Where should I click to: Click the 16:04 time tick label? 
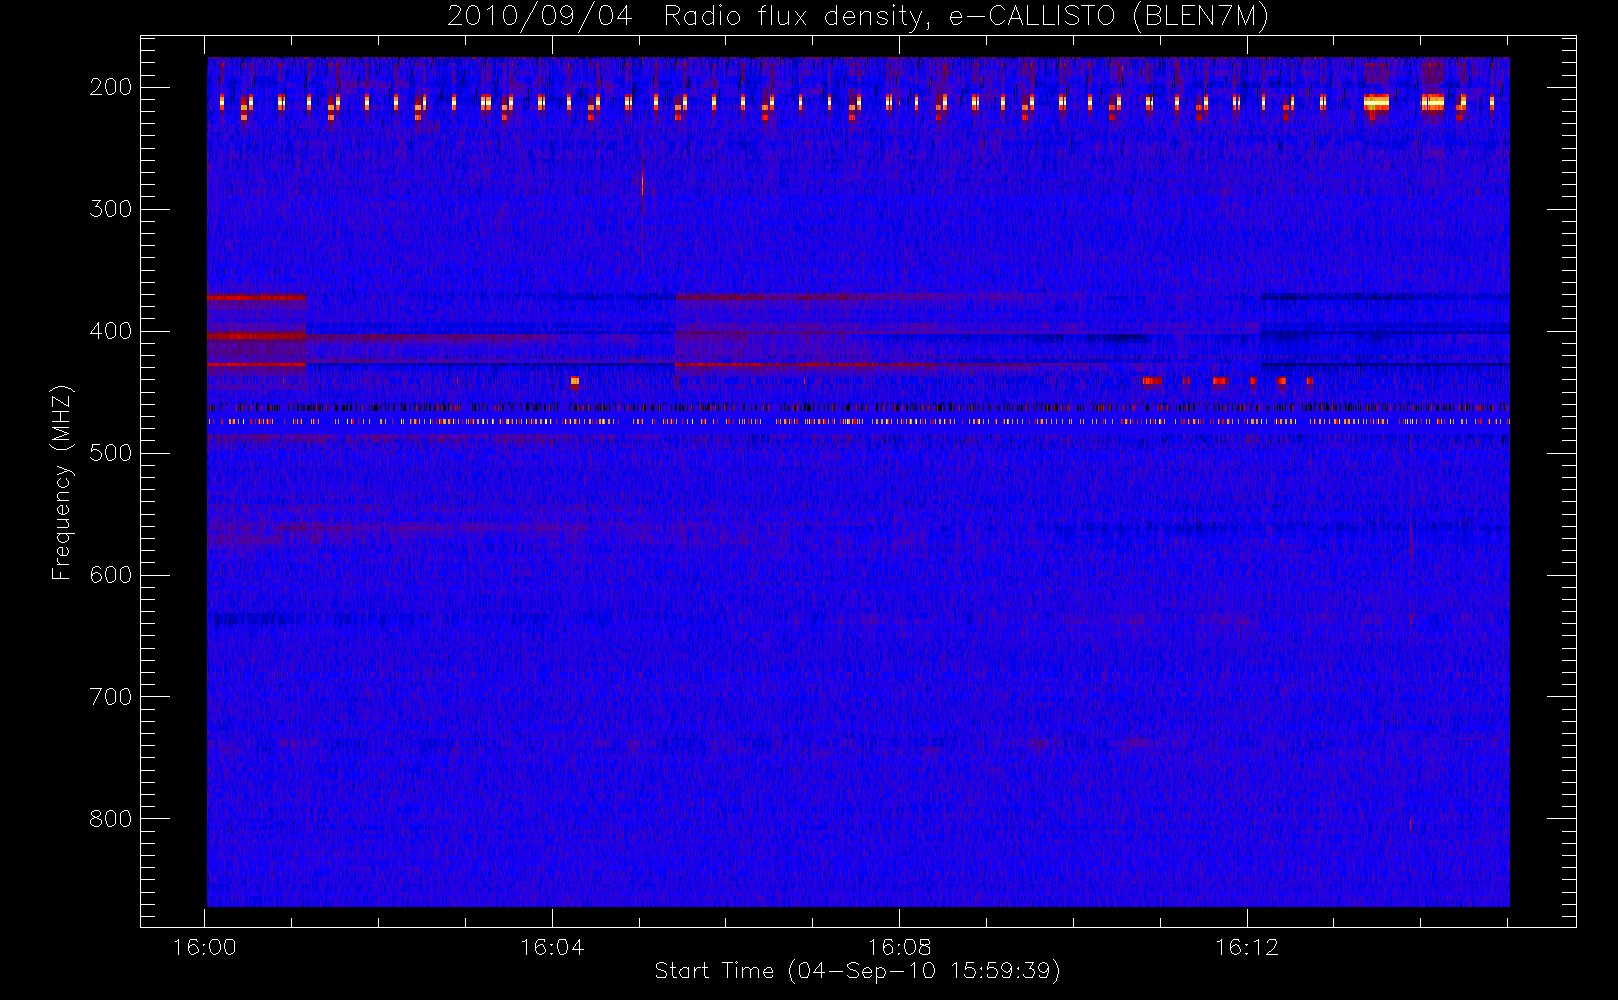click(x=552, y=947)
